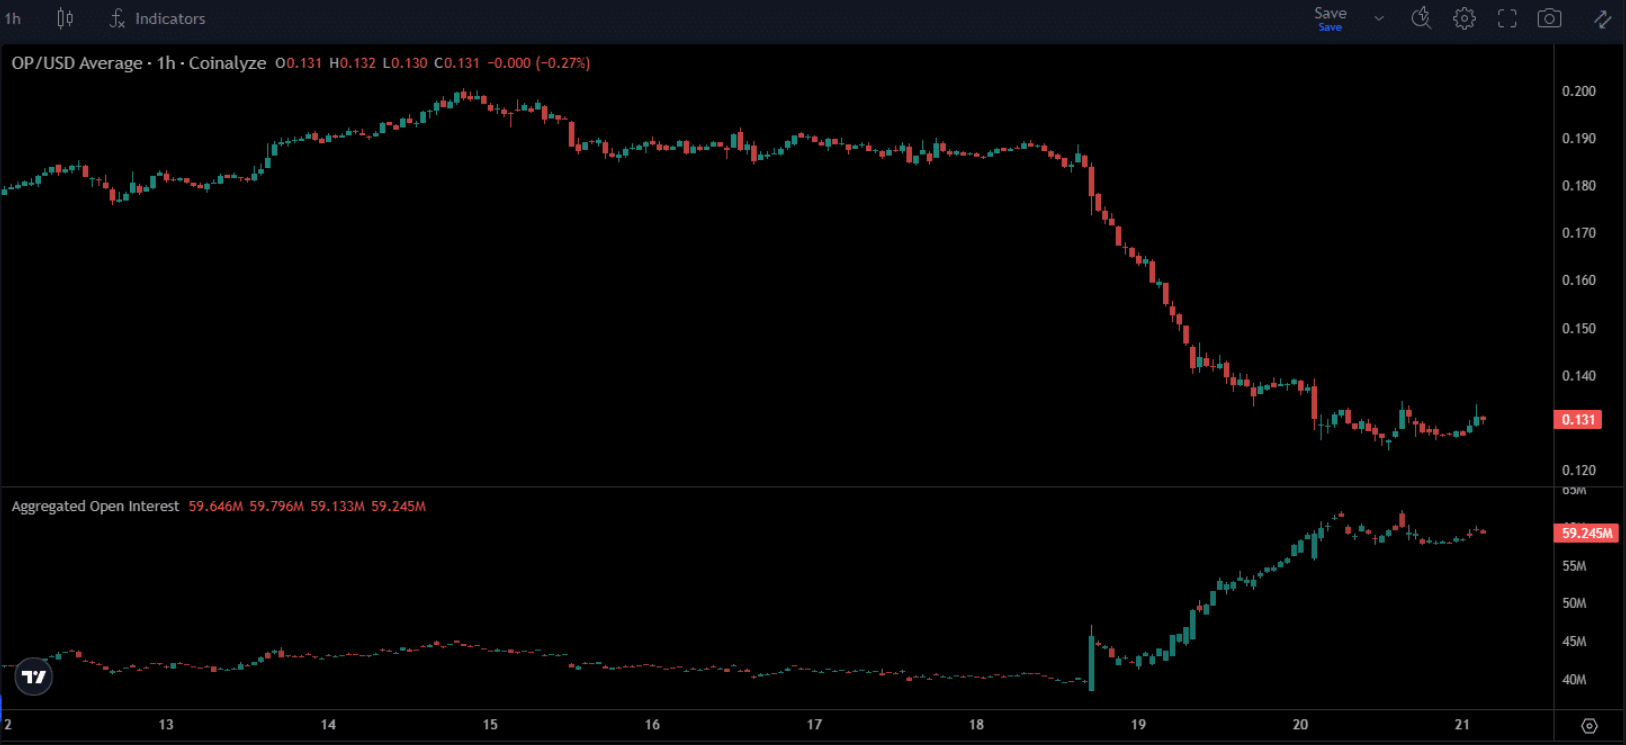Save the current chart layout
The image size is (1626, 745).
click(1330, 17)
